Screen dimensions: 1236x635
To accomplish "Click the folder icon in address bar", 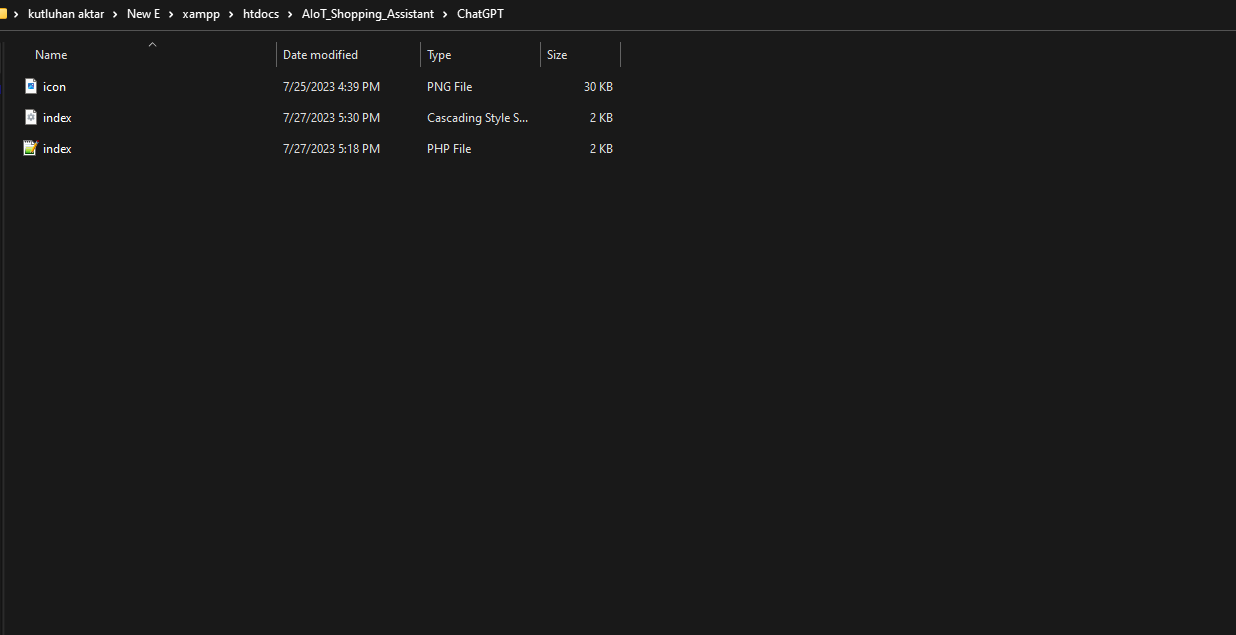I will [x=3, y=14].
